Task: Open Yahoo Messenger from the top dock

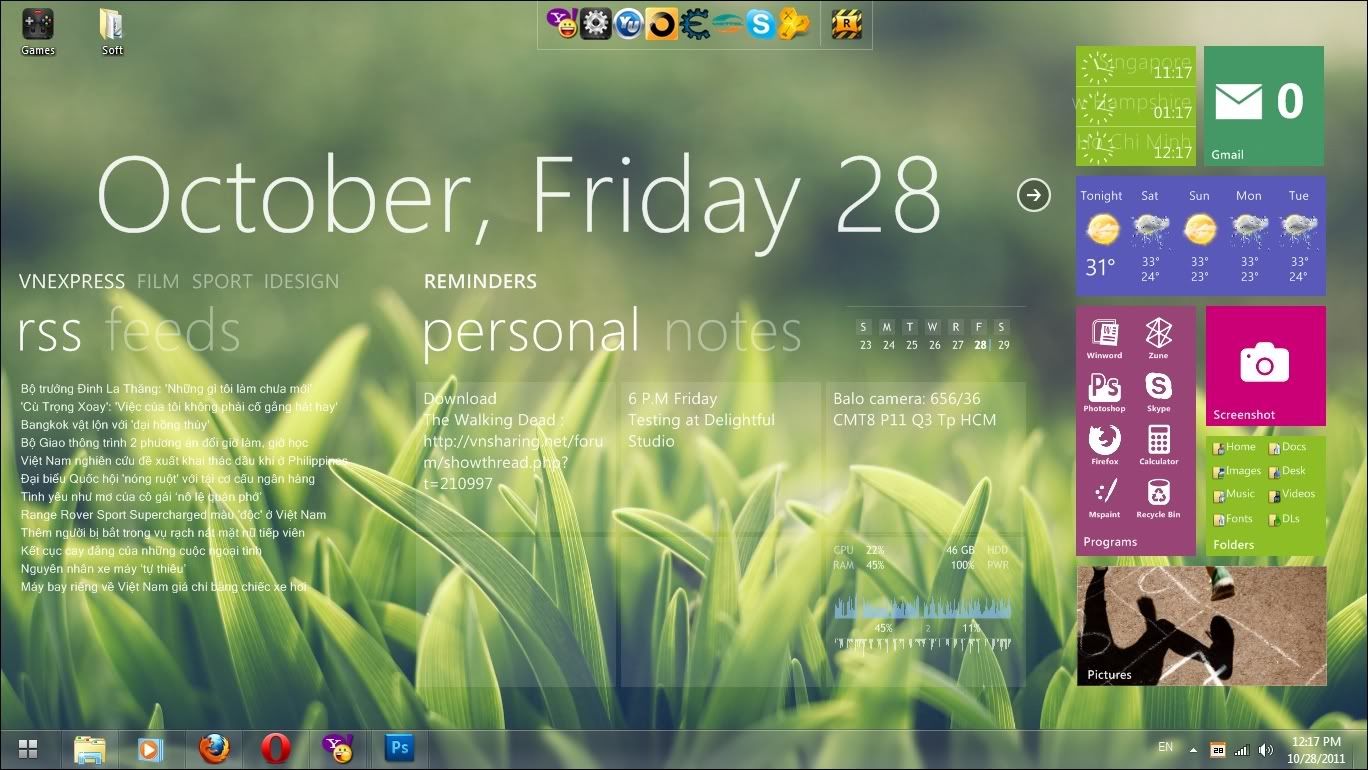Action: 562,23
